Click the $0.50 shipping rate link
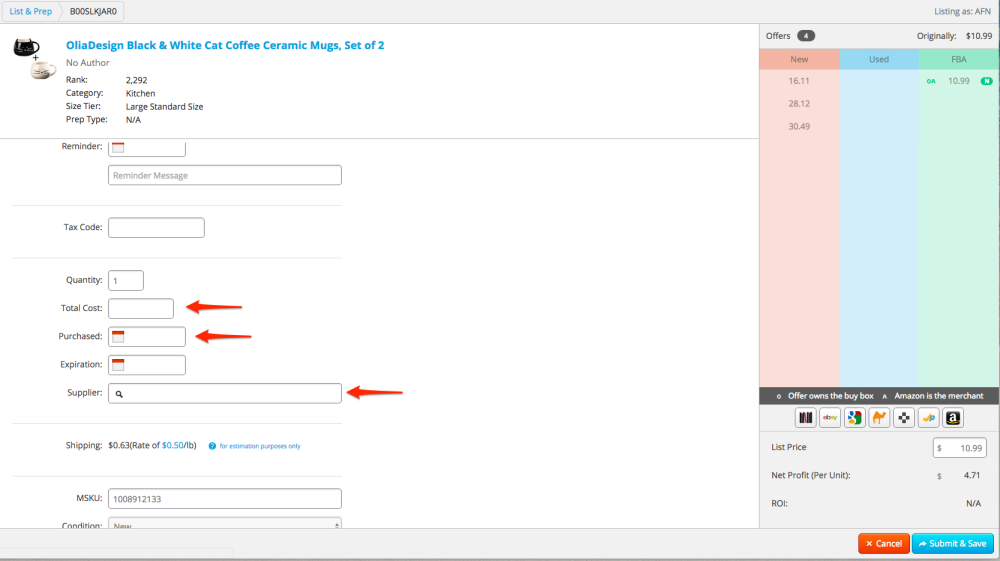 point(173,445)
